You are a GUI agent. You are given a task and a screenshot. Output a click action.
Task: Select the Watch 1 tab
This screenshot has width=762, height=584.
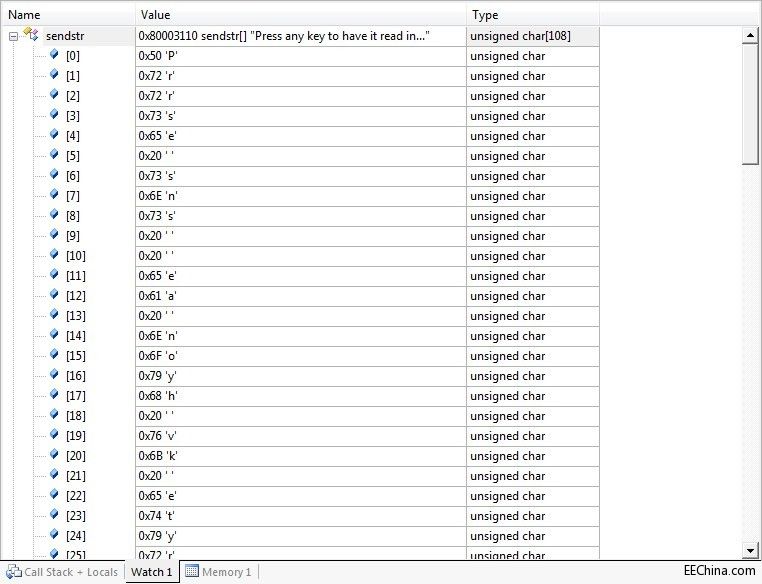[x=151, y=572]
